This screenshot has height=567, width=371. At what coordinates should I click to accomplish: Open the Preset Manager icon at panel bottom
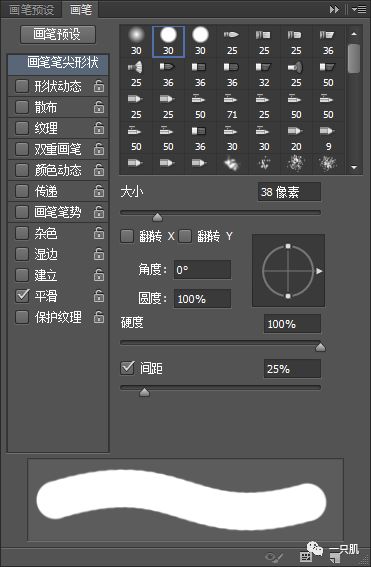pyautogui.click(x=306, y=557)
